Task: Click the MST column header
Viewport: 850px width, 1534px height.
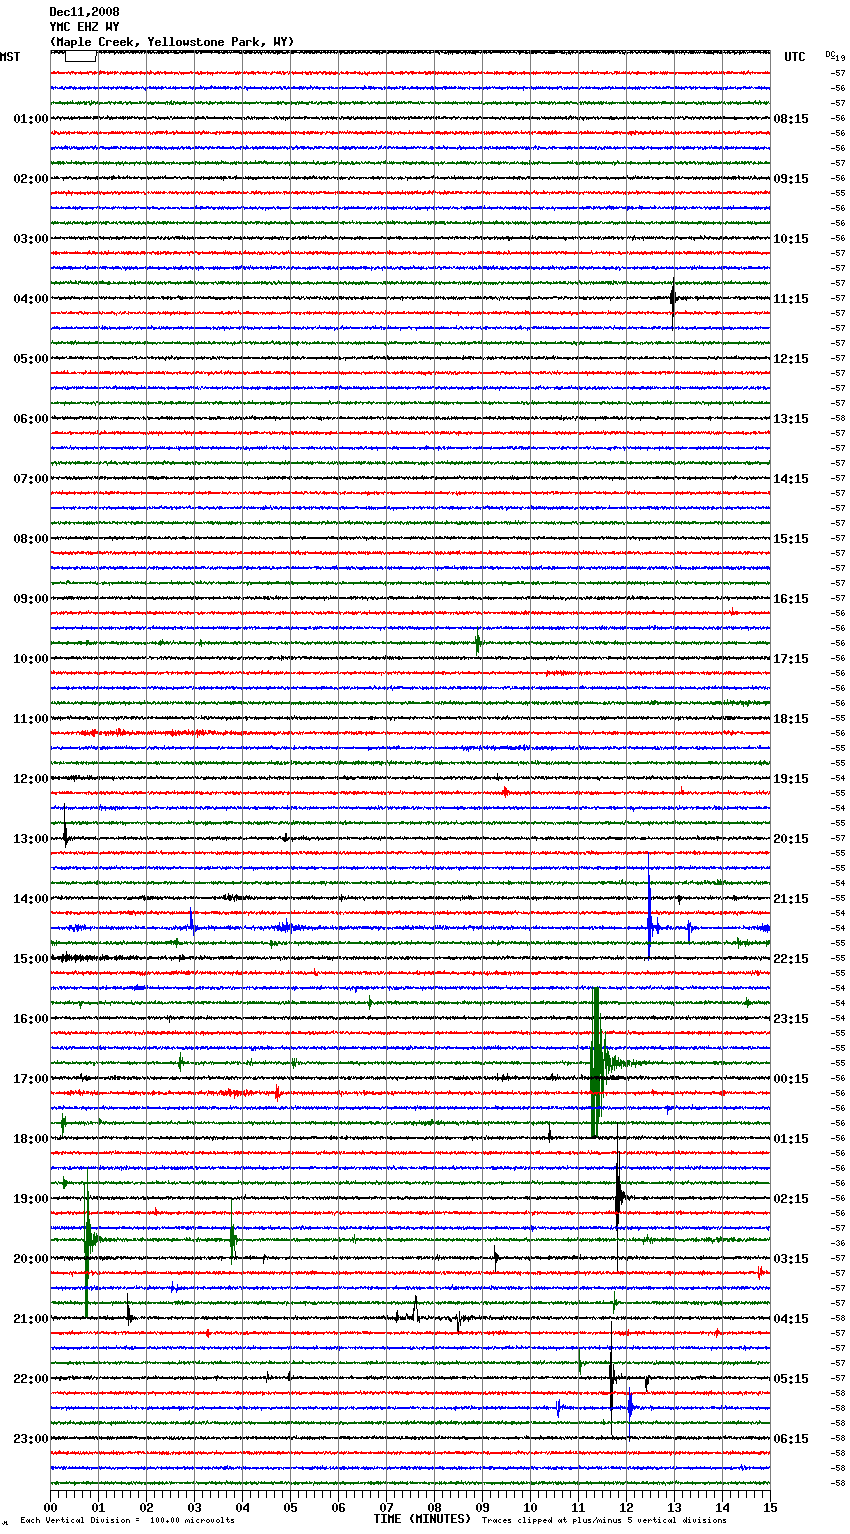Action: pos(10,57)
